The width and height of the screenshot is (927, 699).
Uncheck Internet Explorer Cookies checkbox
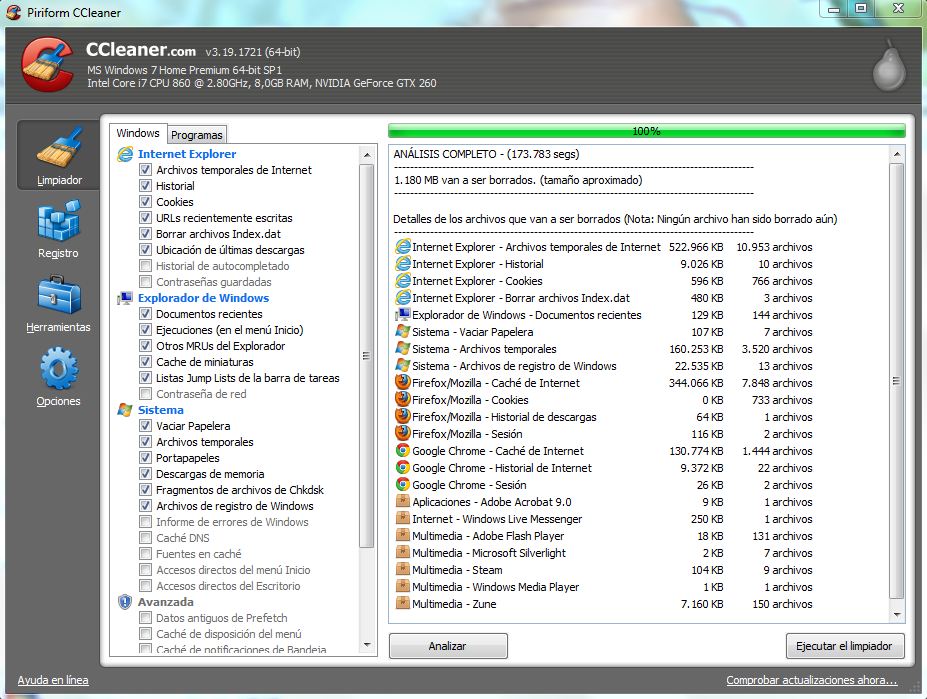145,202
